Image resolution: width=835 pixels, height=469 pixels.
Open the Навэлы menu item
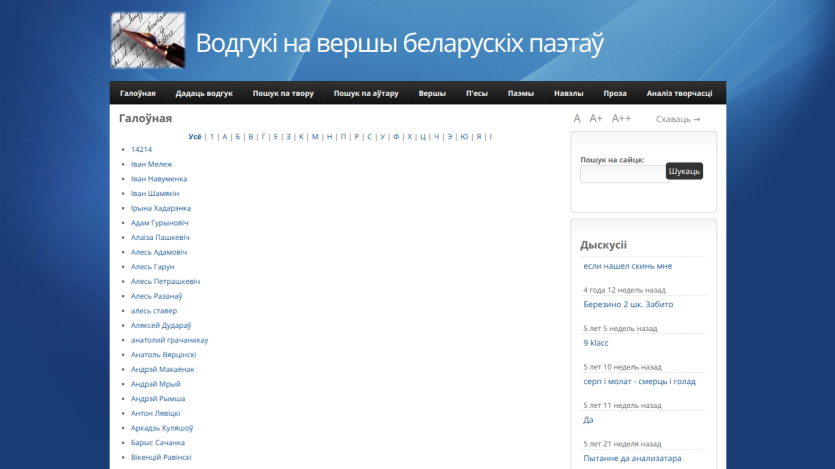(x=568, y=93)
